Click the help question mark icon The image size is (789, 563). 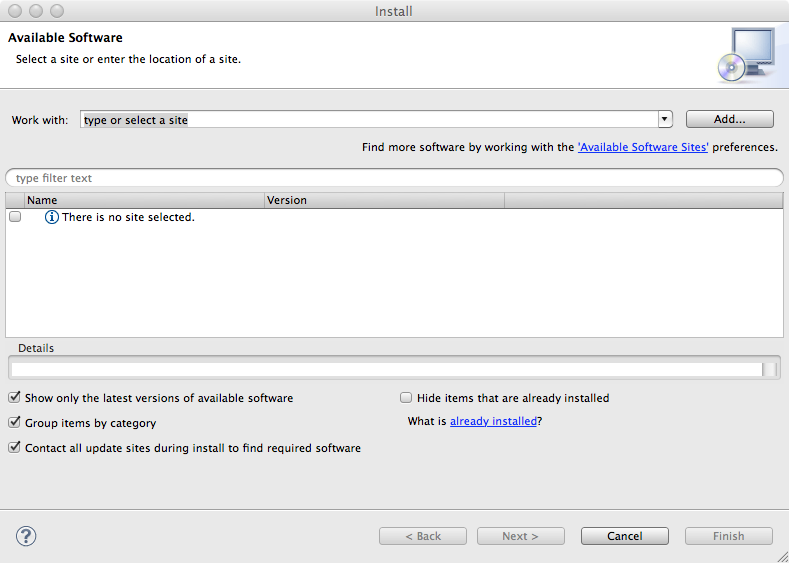tap(26, 536)
